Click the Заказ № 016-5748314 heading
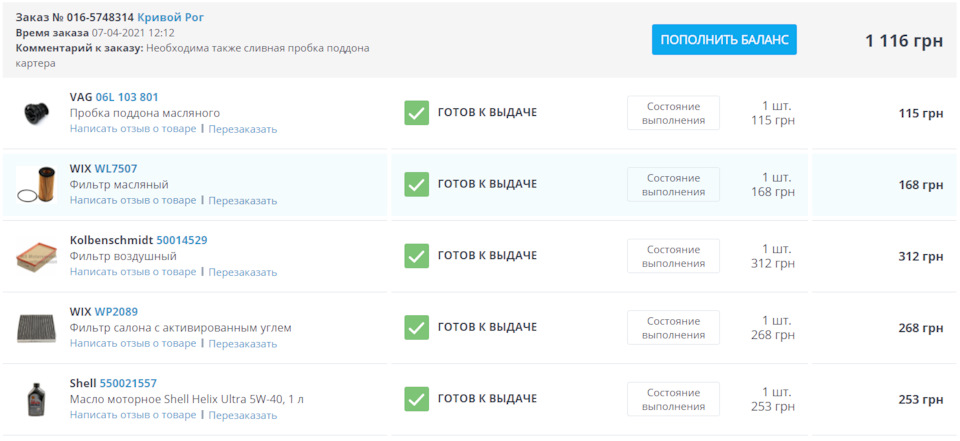This screenshot has width=960, height=441. click(75, 17)
